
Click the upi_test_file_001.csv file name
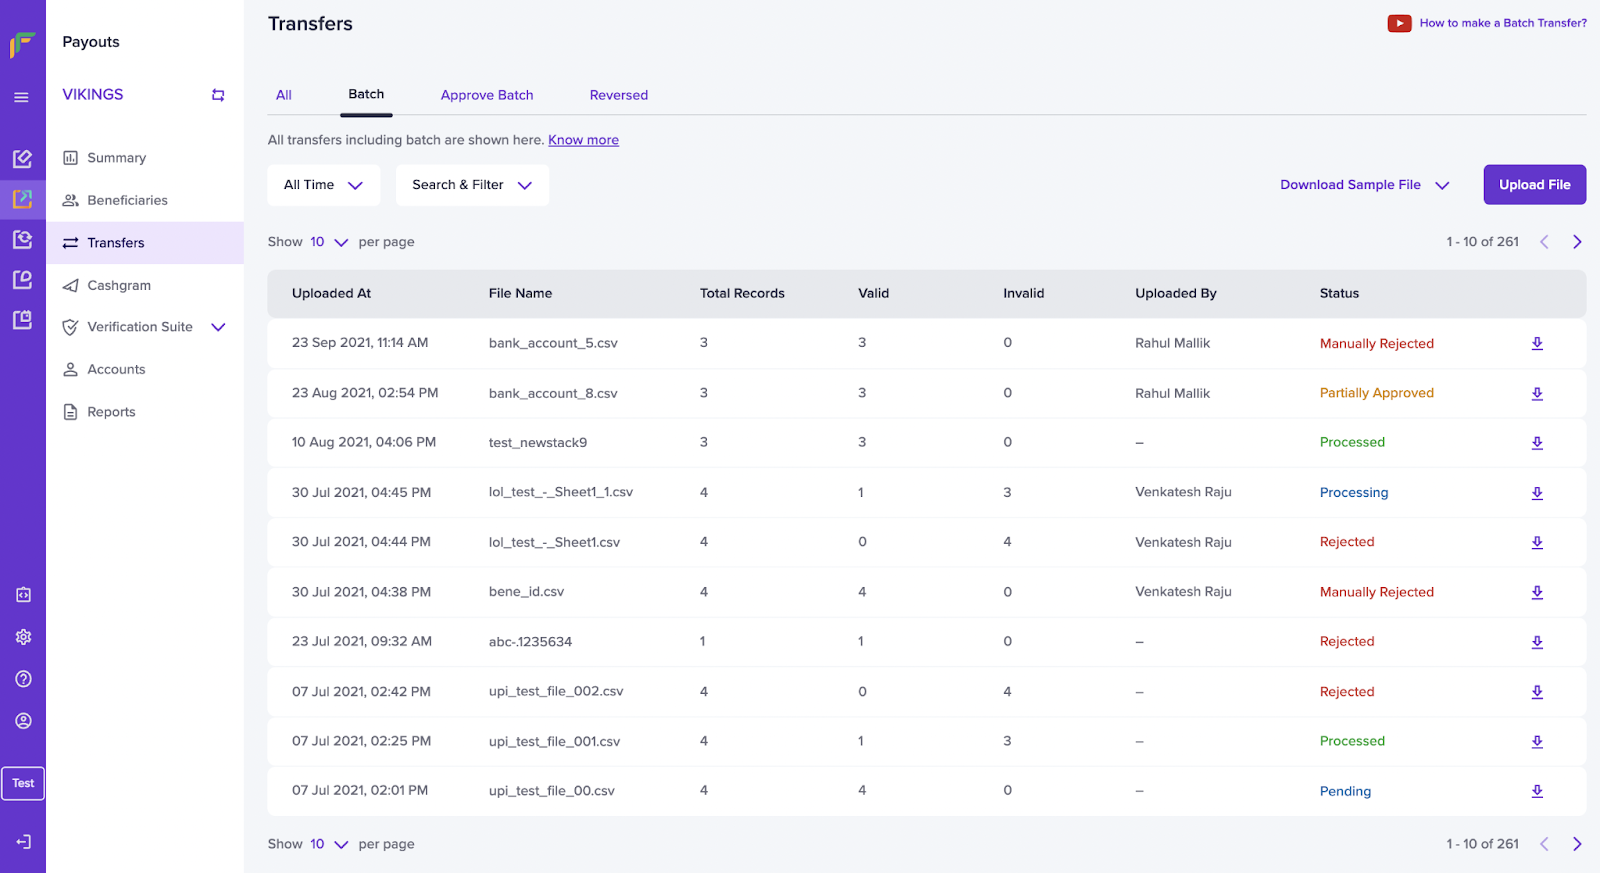[554, 741]
